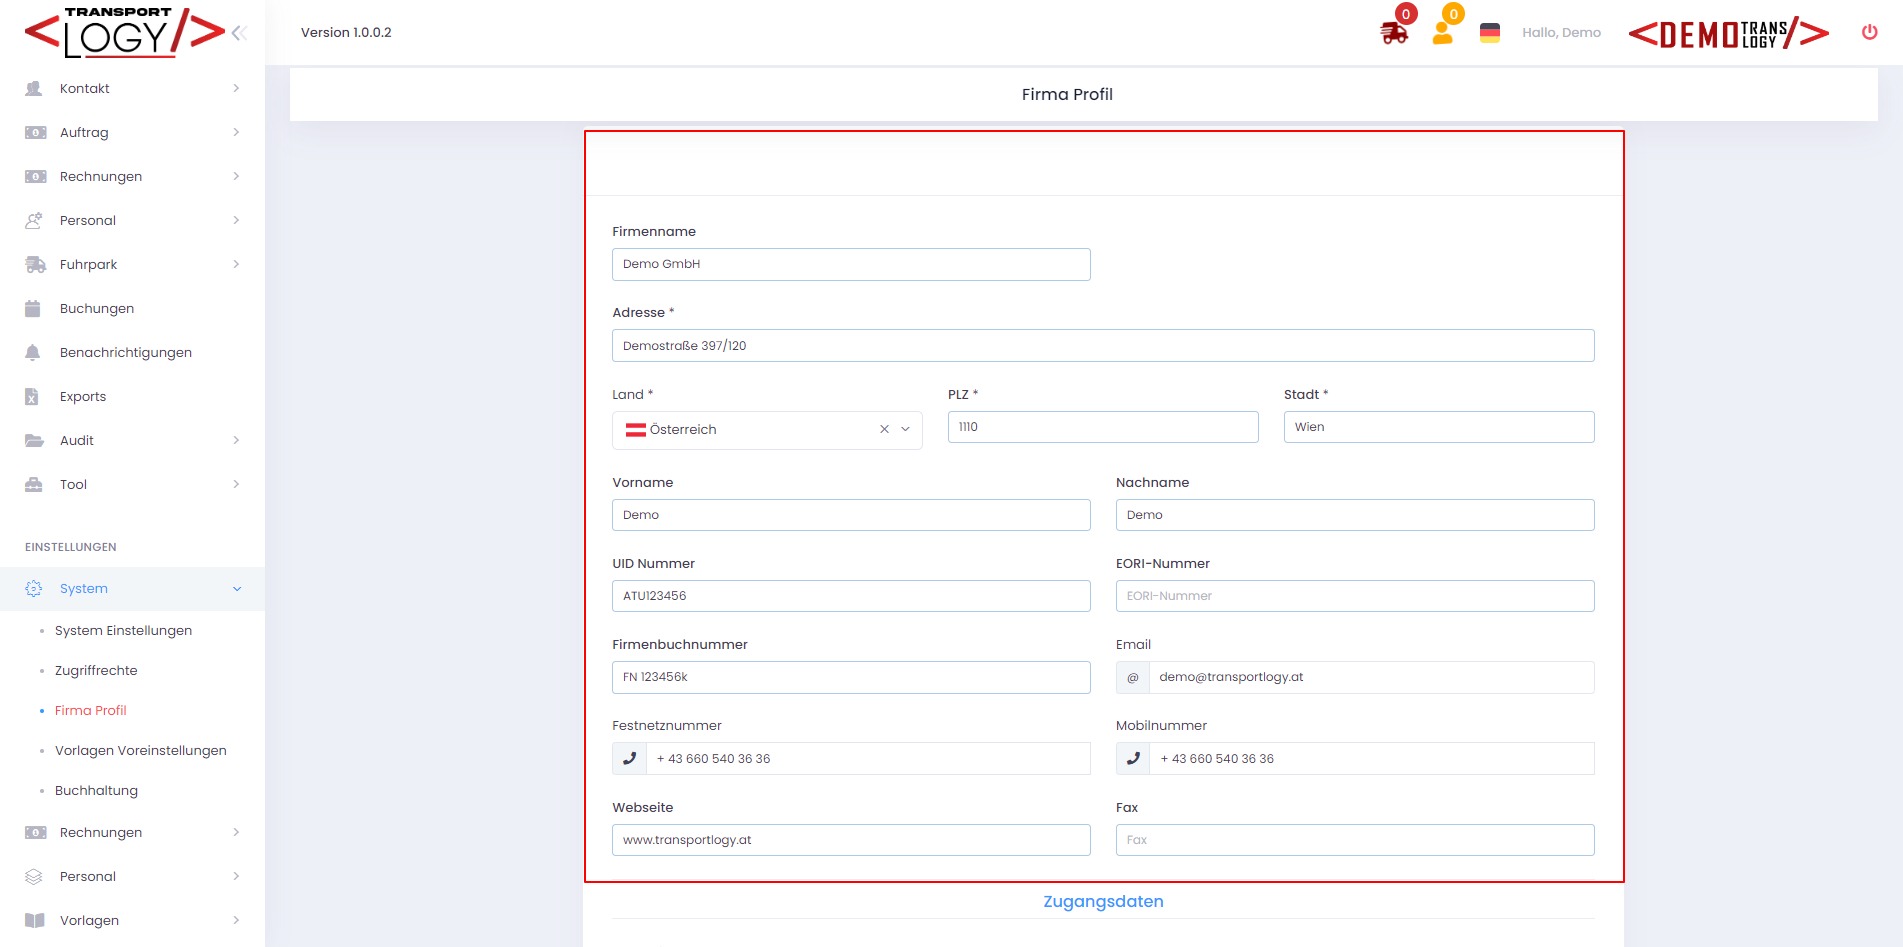Open the Buchhaltung settings link
Viewport: 1903px width, 947px height.
[96, 790]
